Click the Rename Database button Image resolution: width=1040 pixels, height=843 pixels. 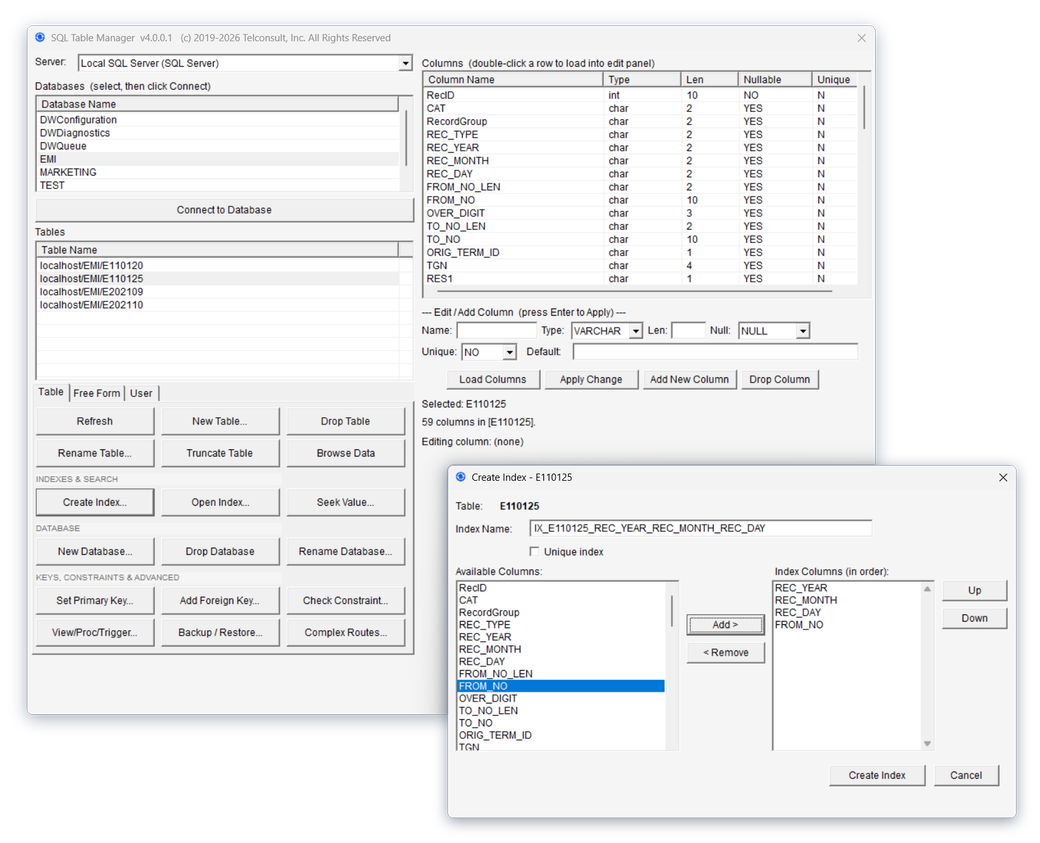click(x=346, y=551)
